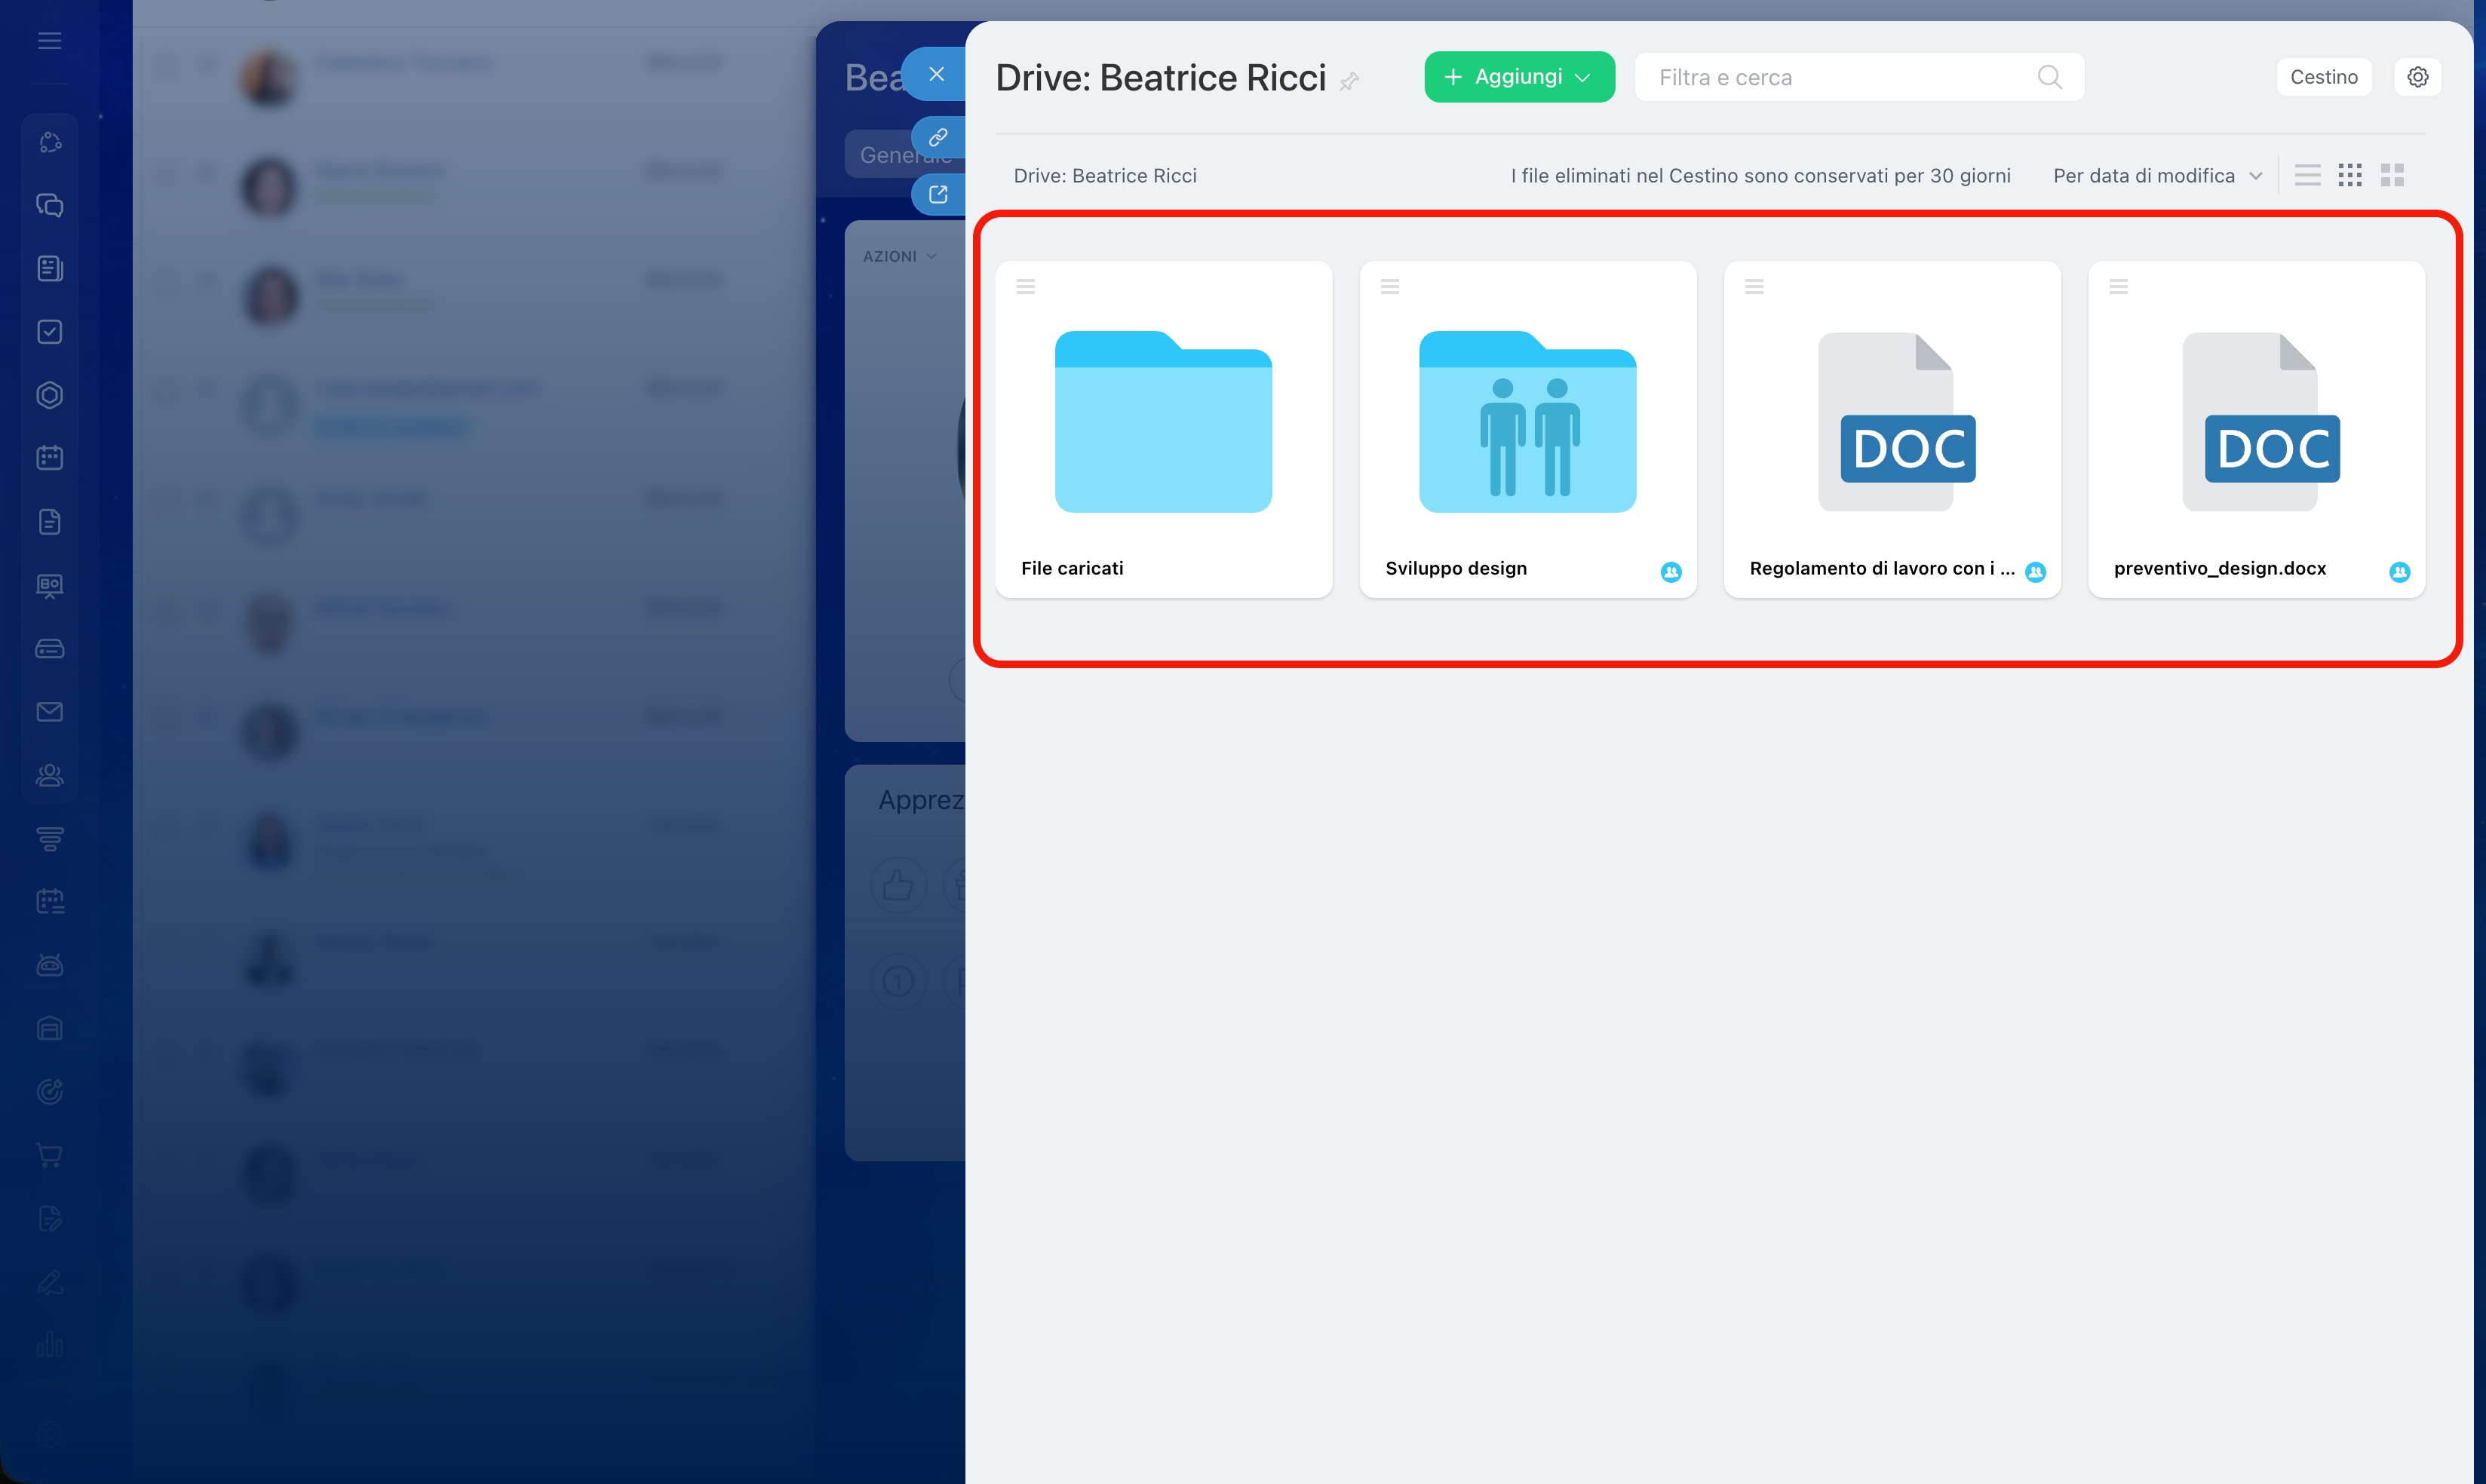Viewport: 2486px width, 1484px height.
Task: Open the Per data di modifica sorting
Action: [2156, 176]
